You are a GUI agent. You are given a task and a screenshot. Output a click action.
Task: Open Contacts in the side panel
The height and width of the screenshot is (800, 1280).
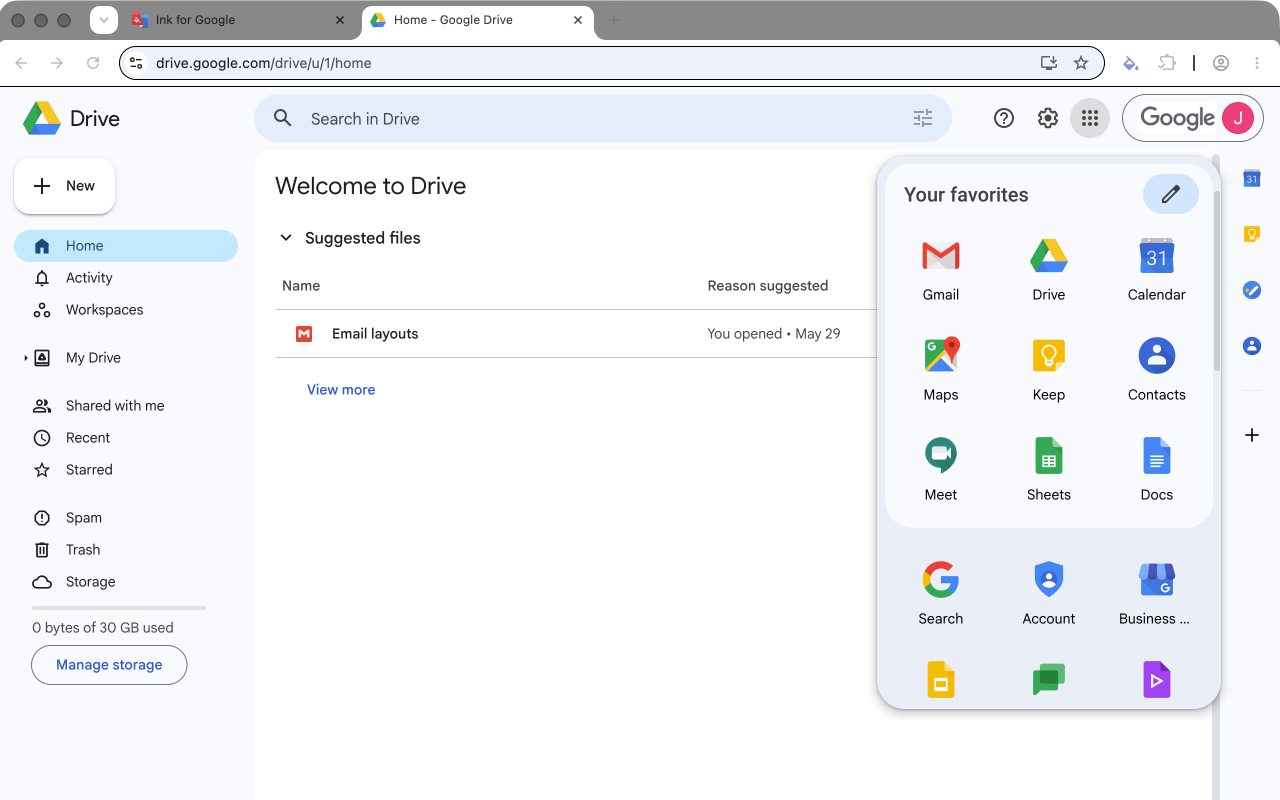(x=1252, y=346)
